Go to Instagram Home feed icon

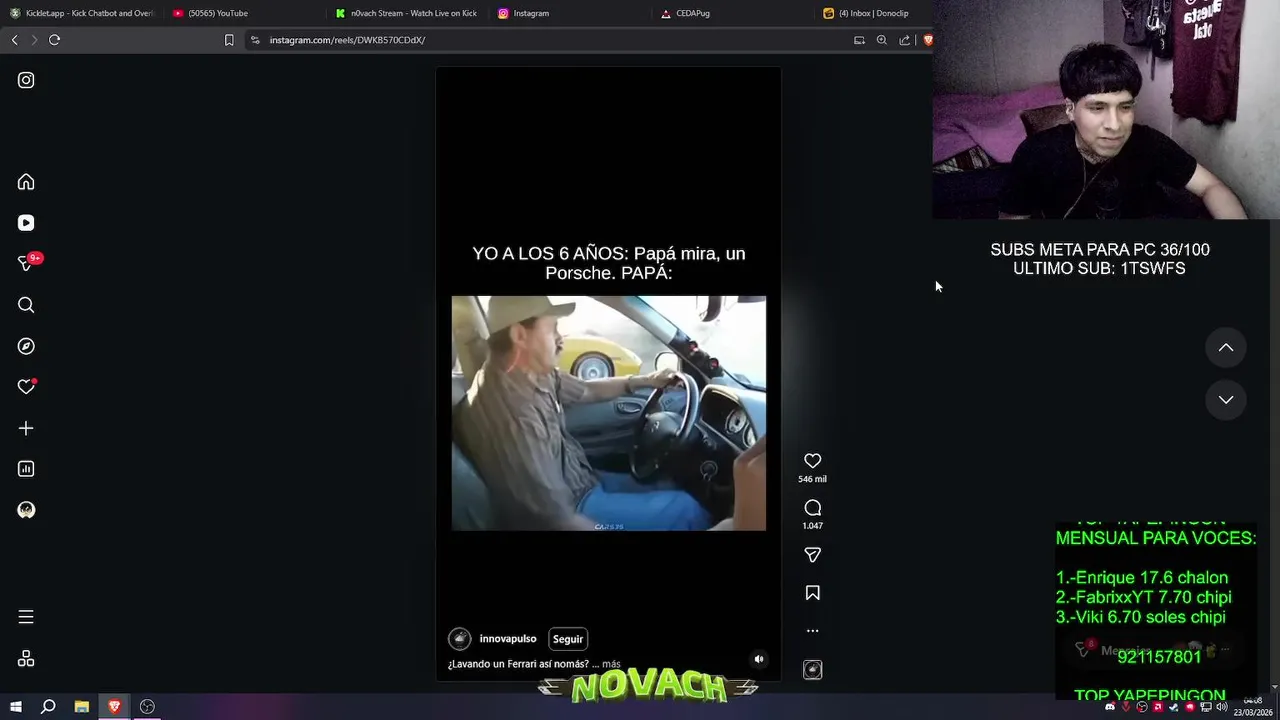tap(26, 182)
